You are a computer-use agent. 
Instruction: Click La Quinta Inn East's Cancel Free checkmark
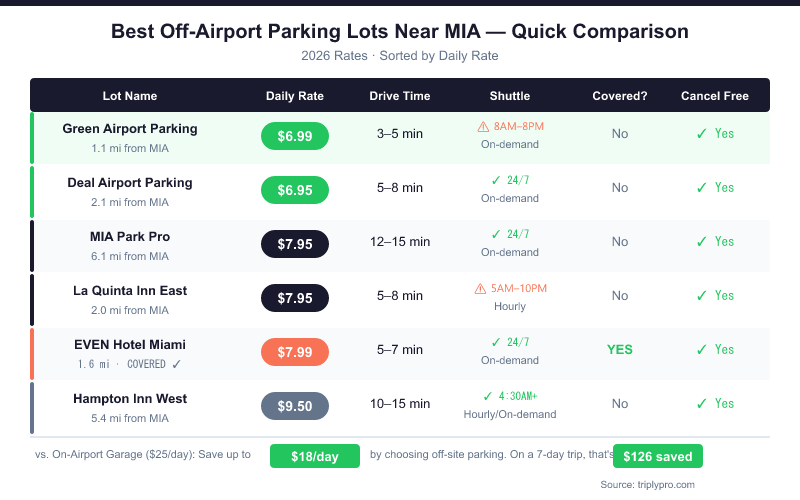pos(702,295)
